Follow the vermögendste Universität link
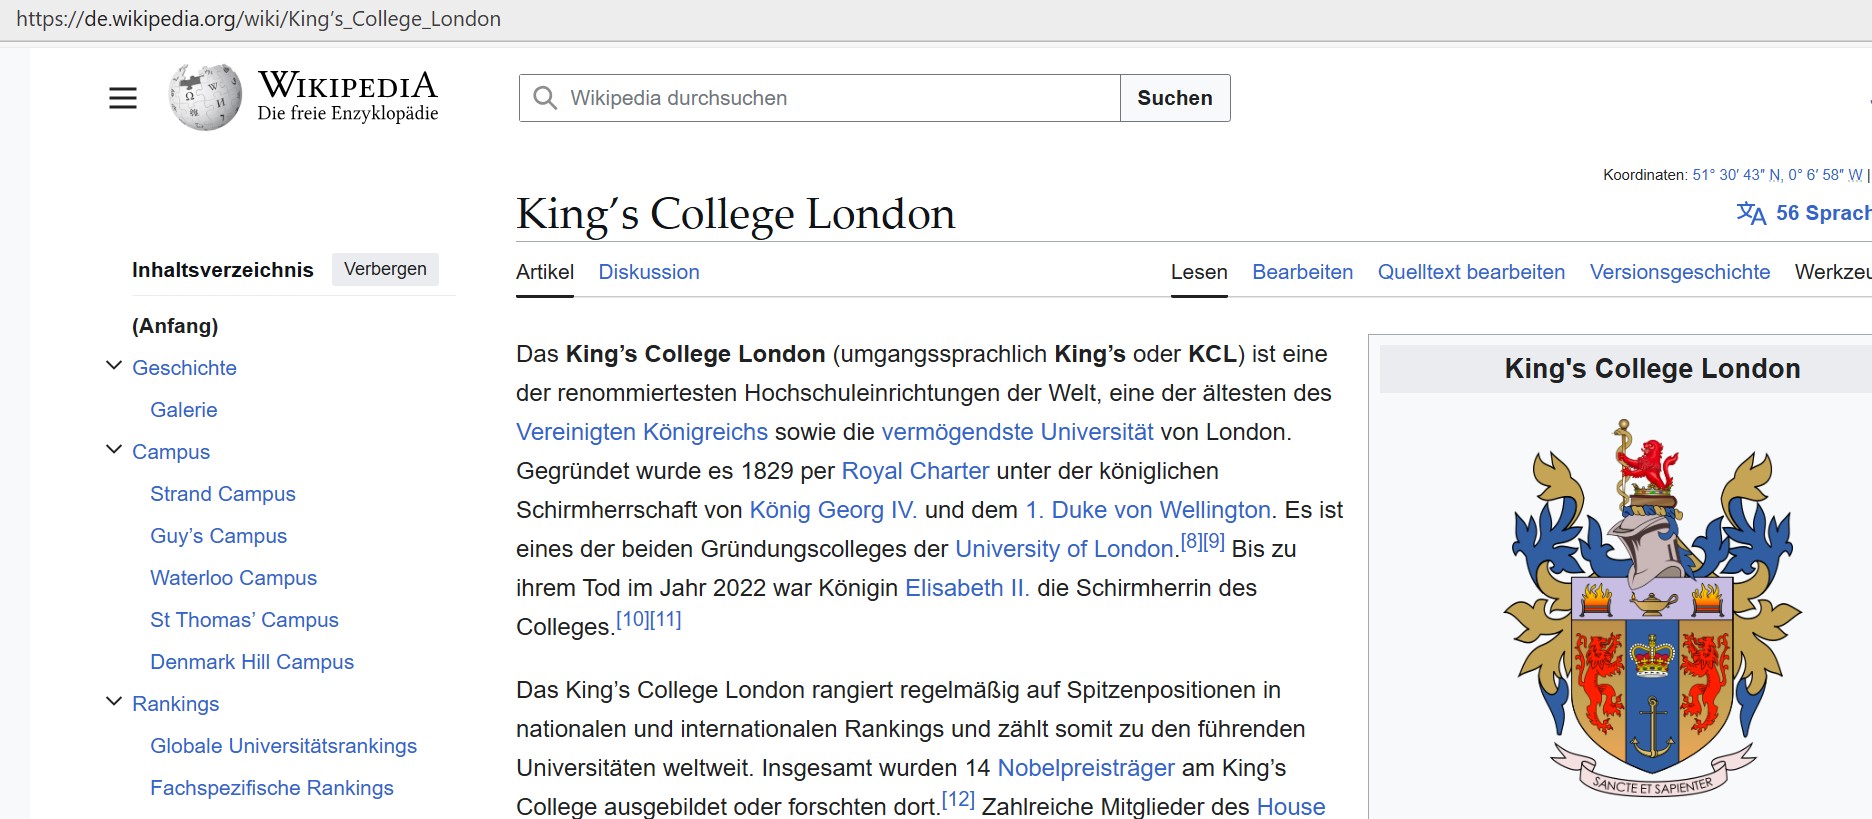1872x819 pixels. click(1017, 432)
